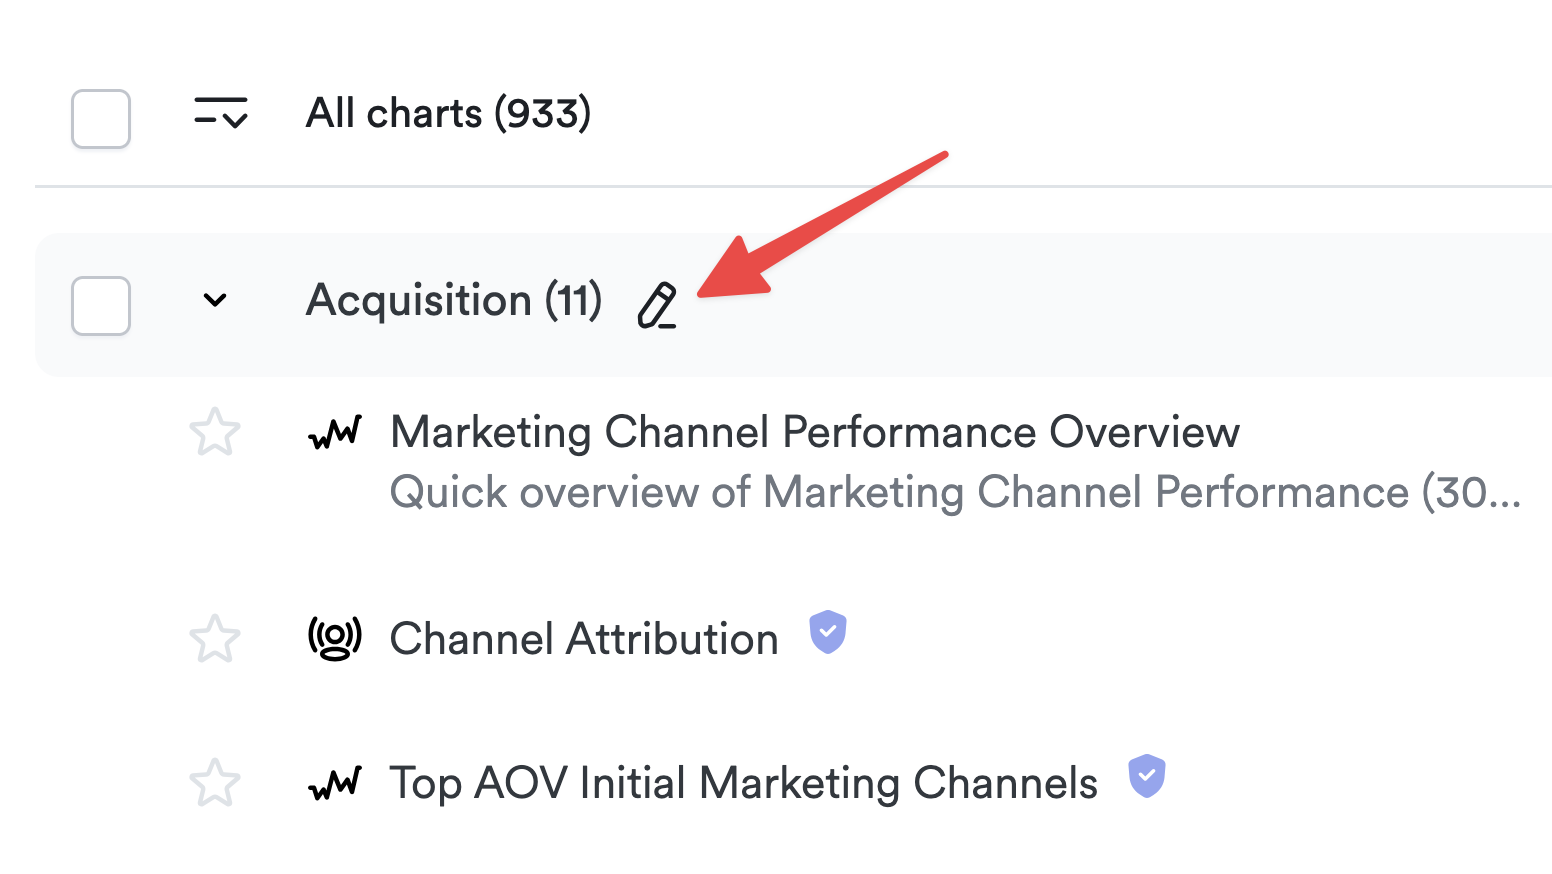This screenshot has height=874, width=1552.
Task: Click the chart icon beside Top AOV Initial Marketing Channels
Action: click(x=335, y=783)
